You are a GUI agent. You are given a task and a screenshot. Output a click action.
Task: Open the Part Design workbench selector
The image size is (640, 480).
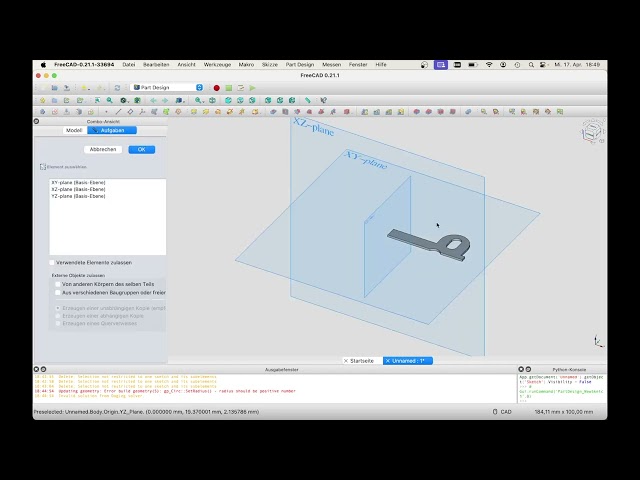tap(168, 88)
